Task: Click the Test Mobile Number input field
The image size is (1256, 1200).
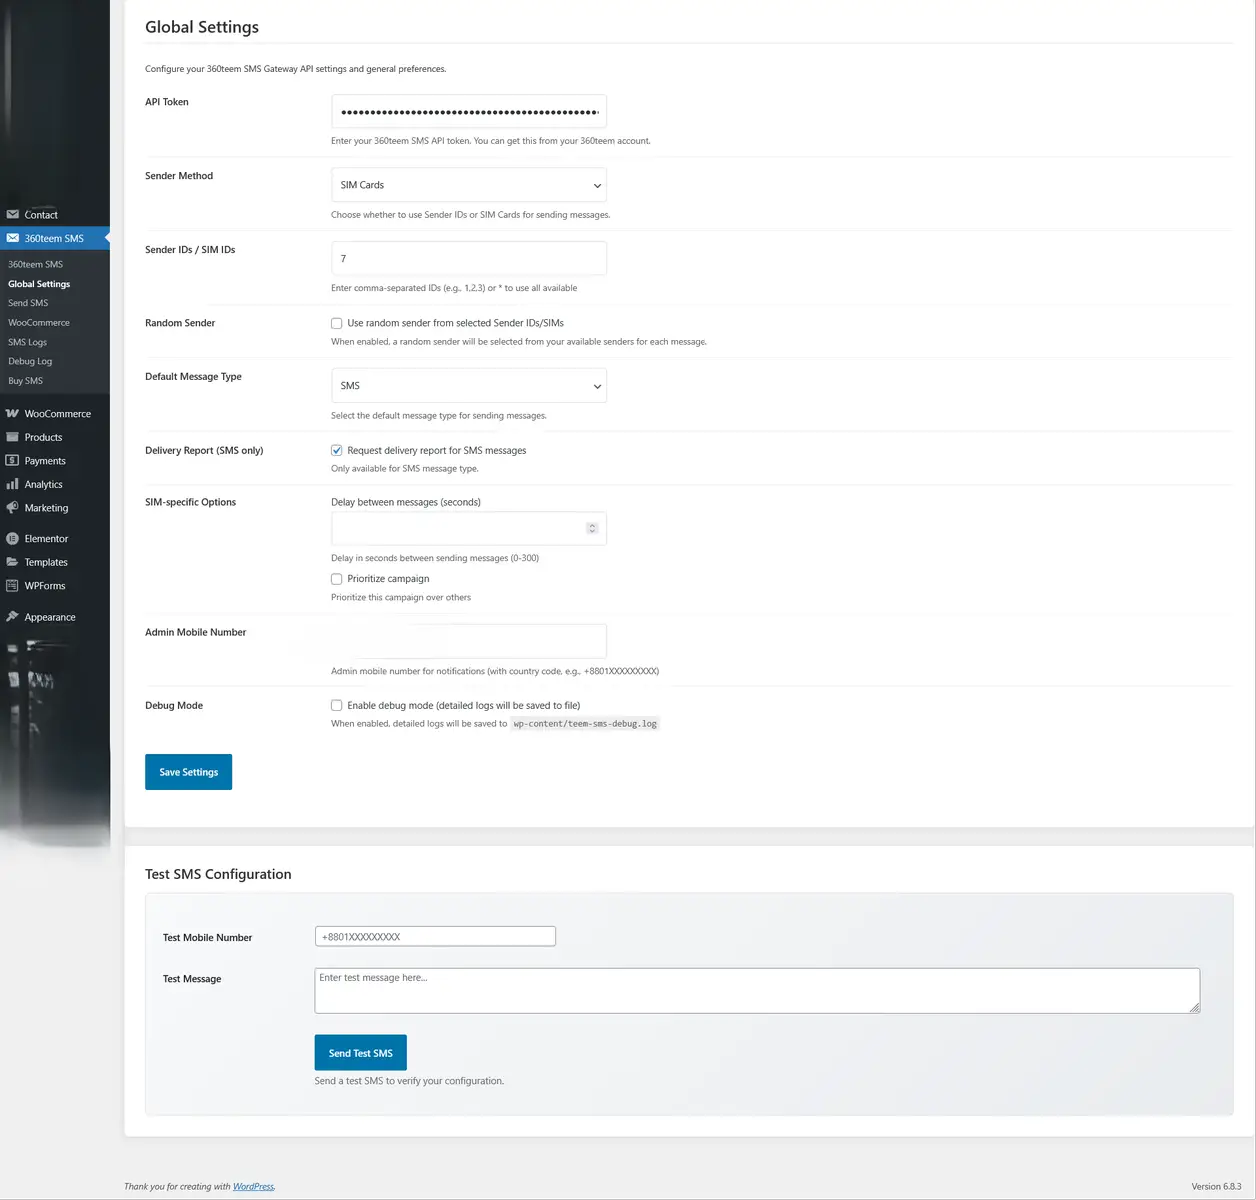Action: click(x=435, y=937)
